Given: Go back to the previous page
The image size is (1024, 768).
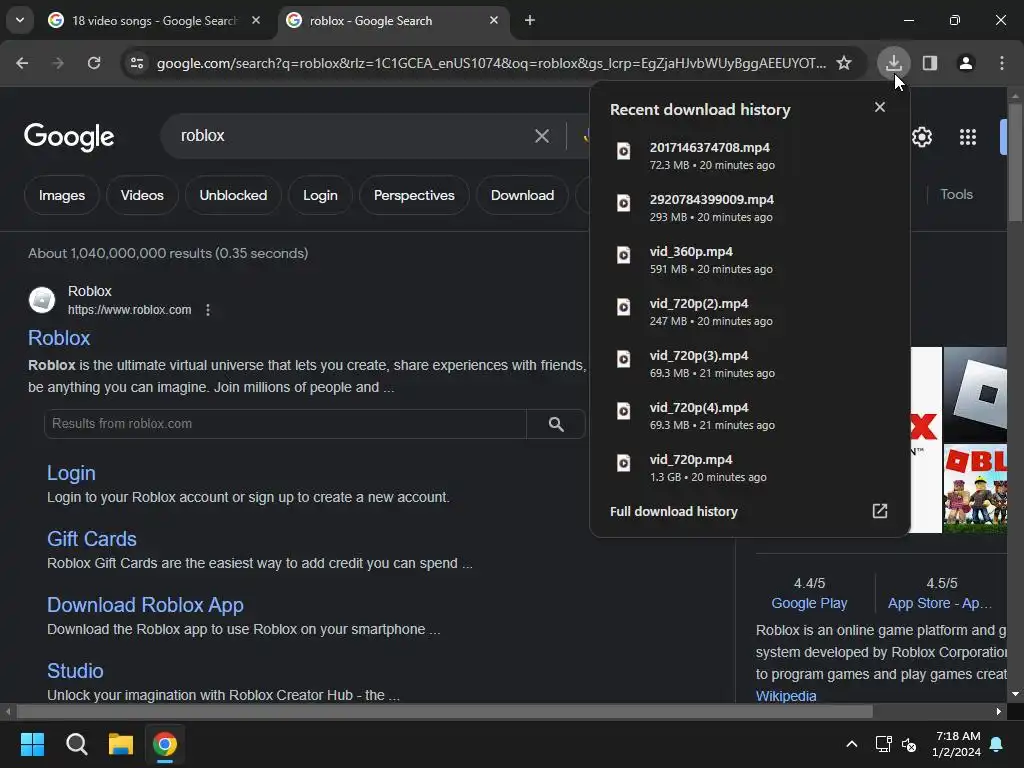Looking at the screenshot, I should point(22,63).
